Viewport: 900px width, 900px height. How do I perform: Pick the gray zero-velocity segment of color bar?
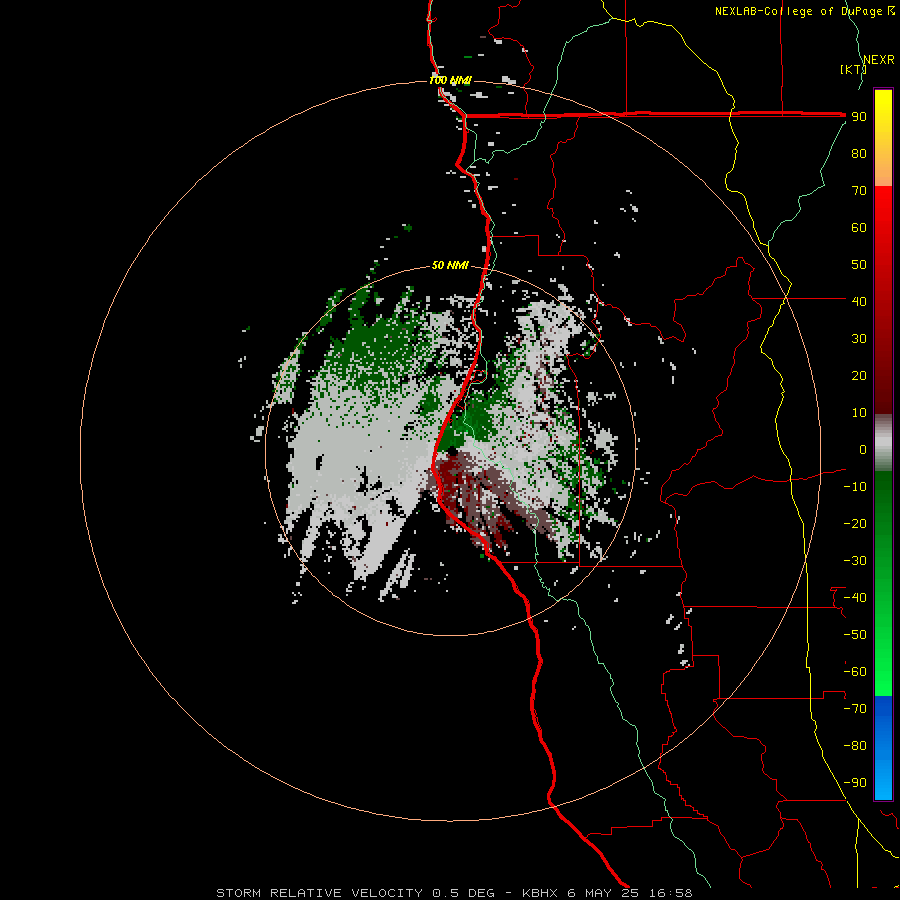(883, 443)
